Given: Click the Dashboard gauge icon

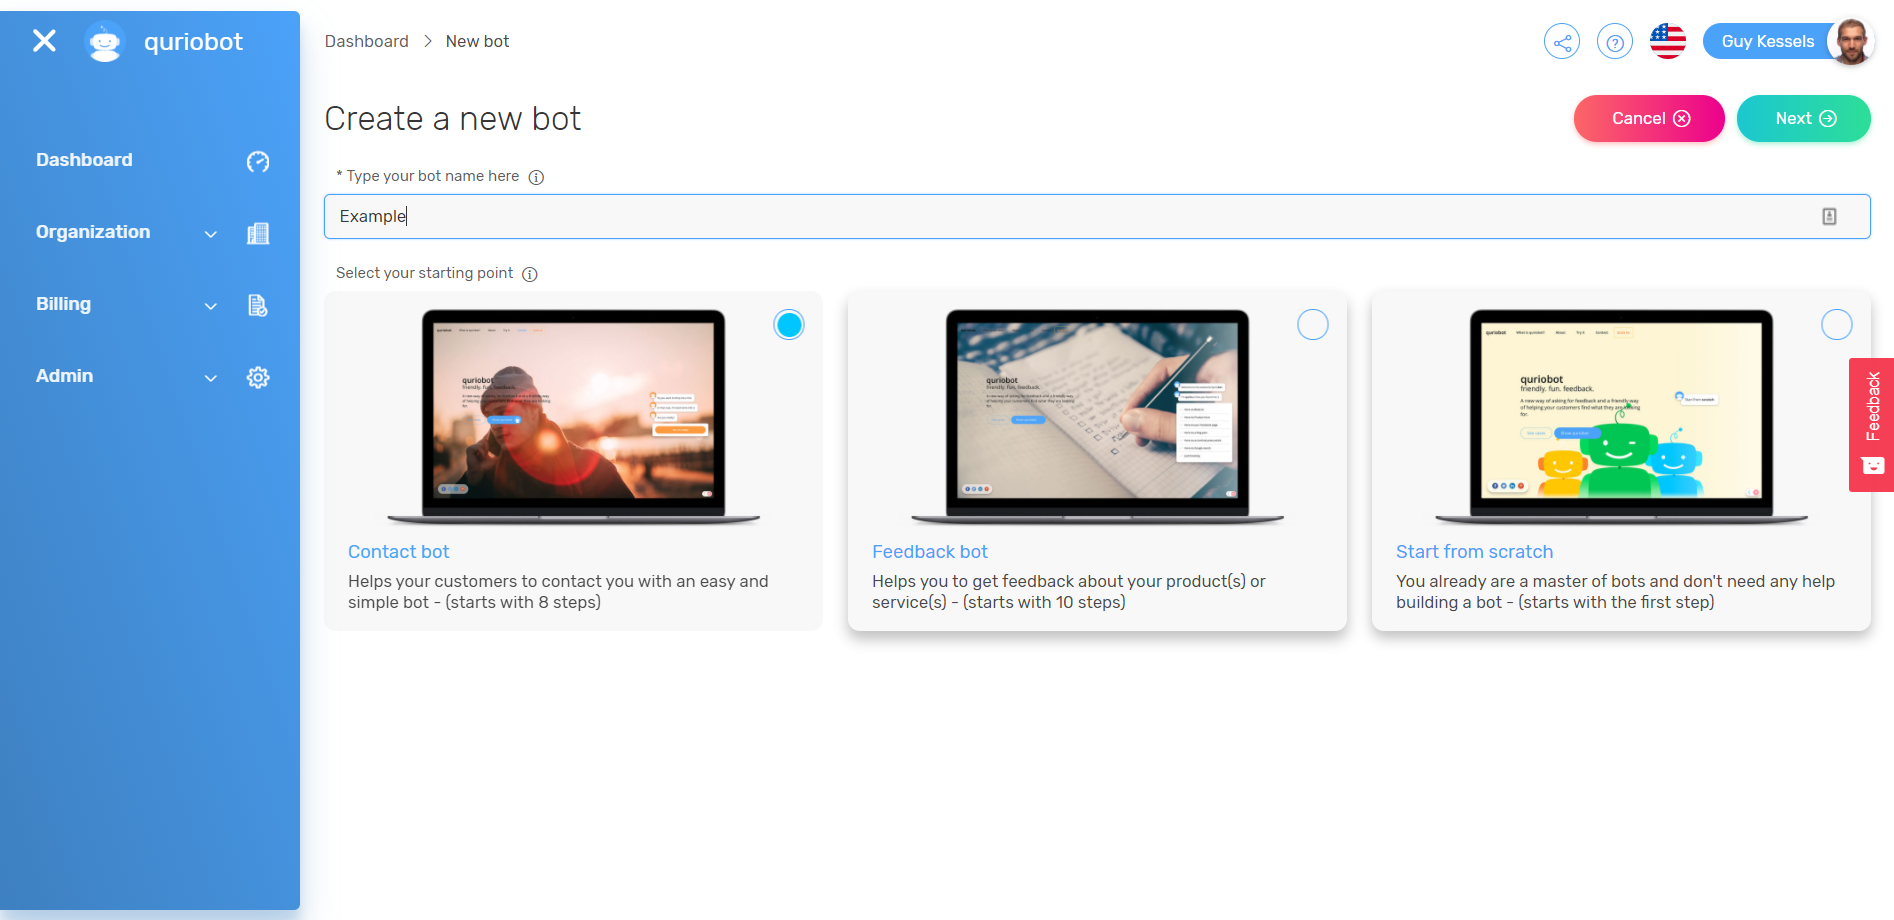Looking at the screenshot, I should click(x=258, y=162).
